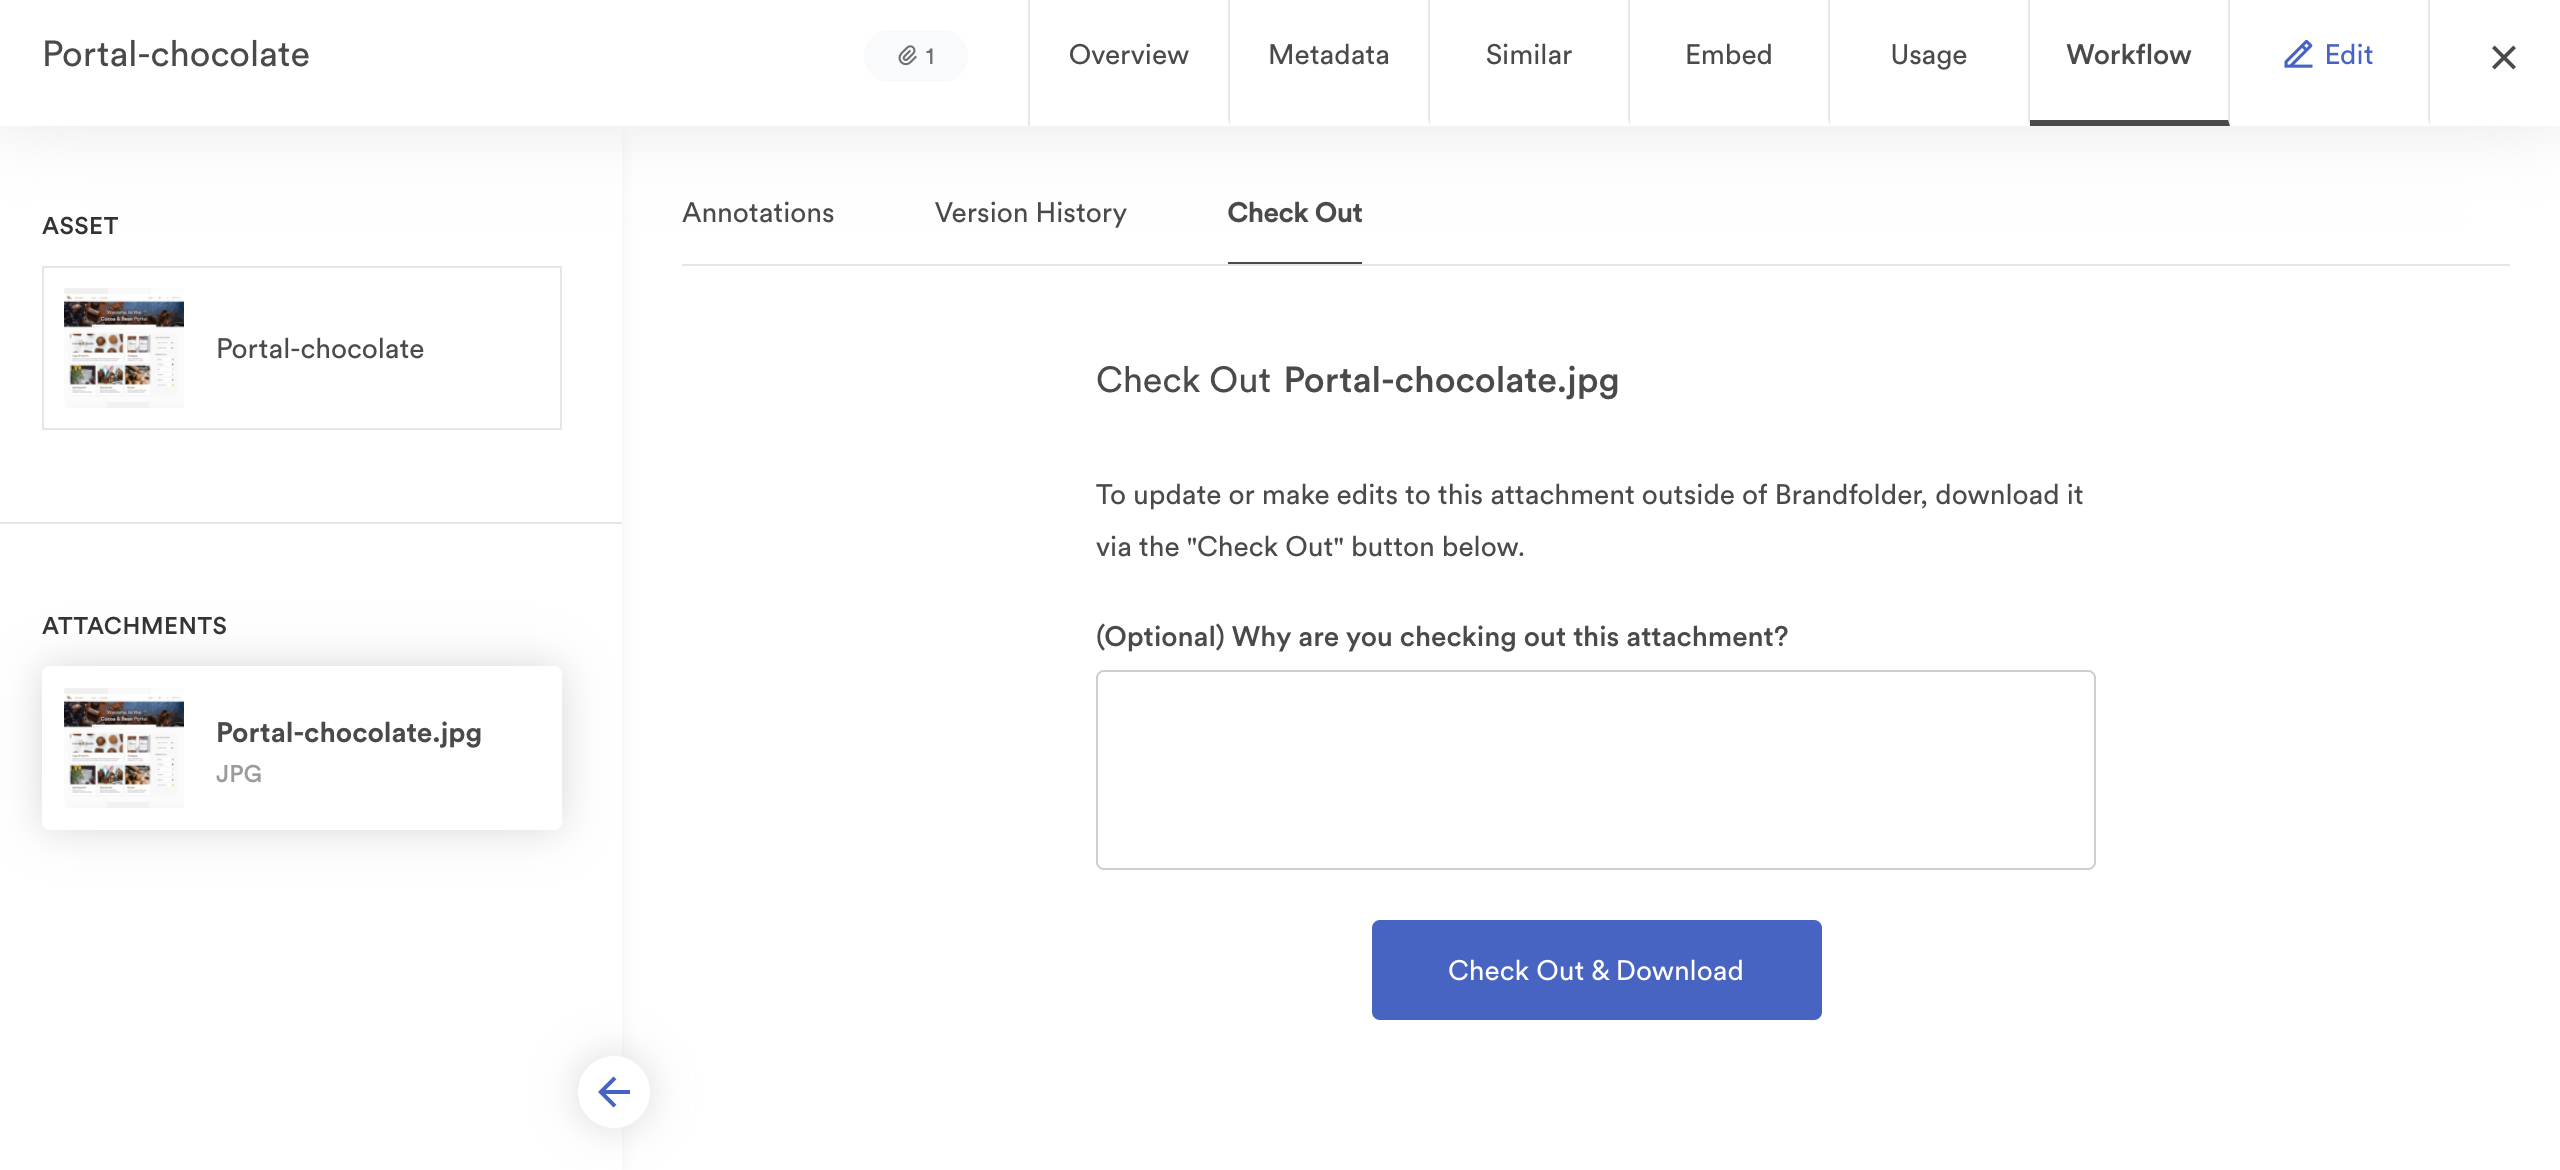Select the Portal-chocolate.jpg attachment card

(302, 748)
